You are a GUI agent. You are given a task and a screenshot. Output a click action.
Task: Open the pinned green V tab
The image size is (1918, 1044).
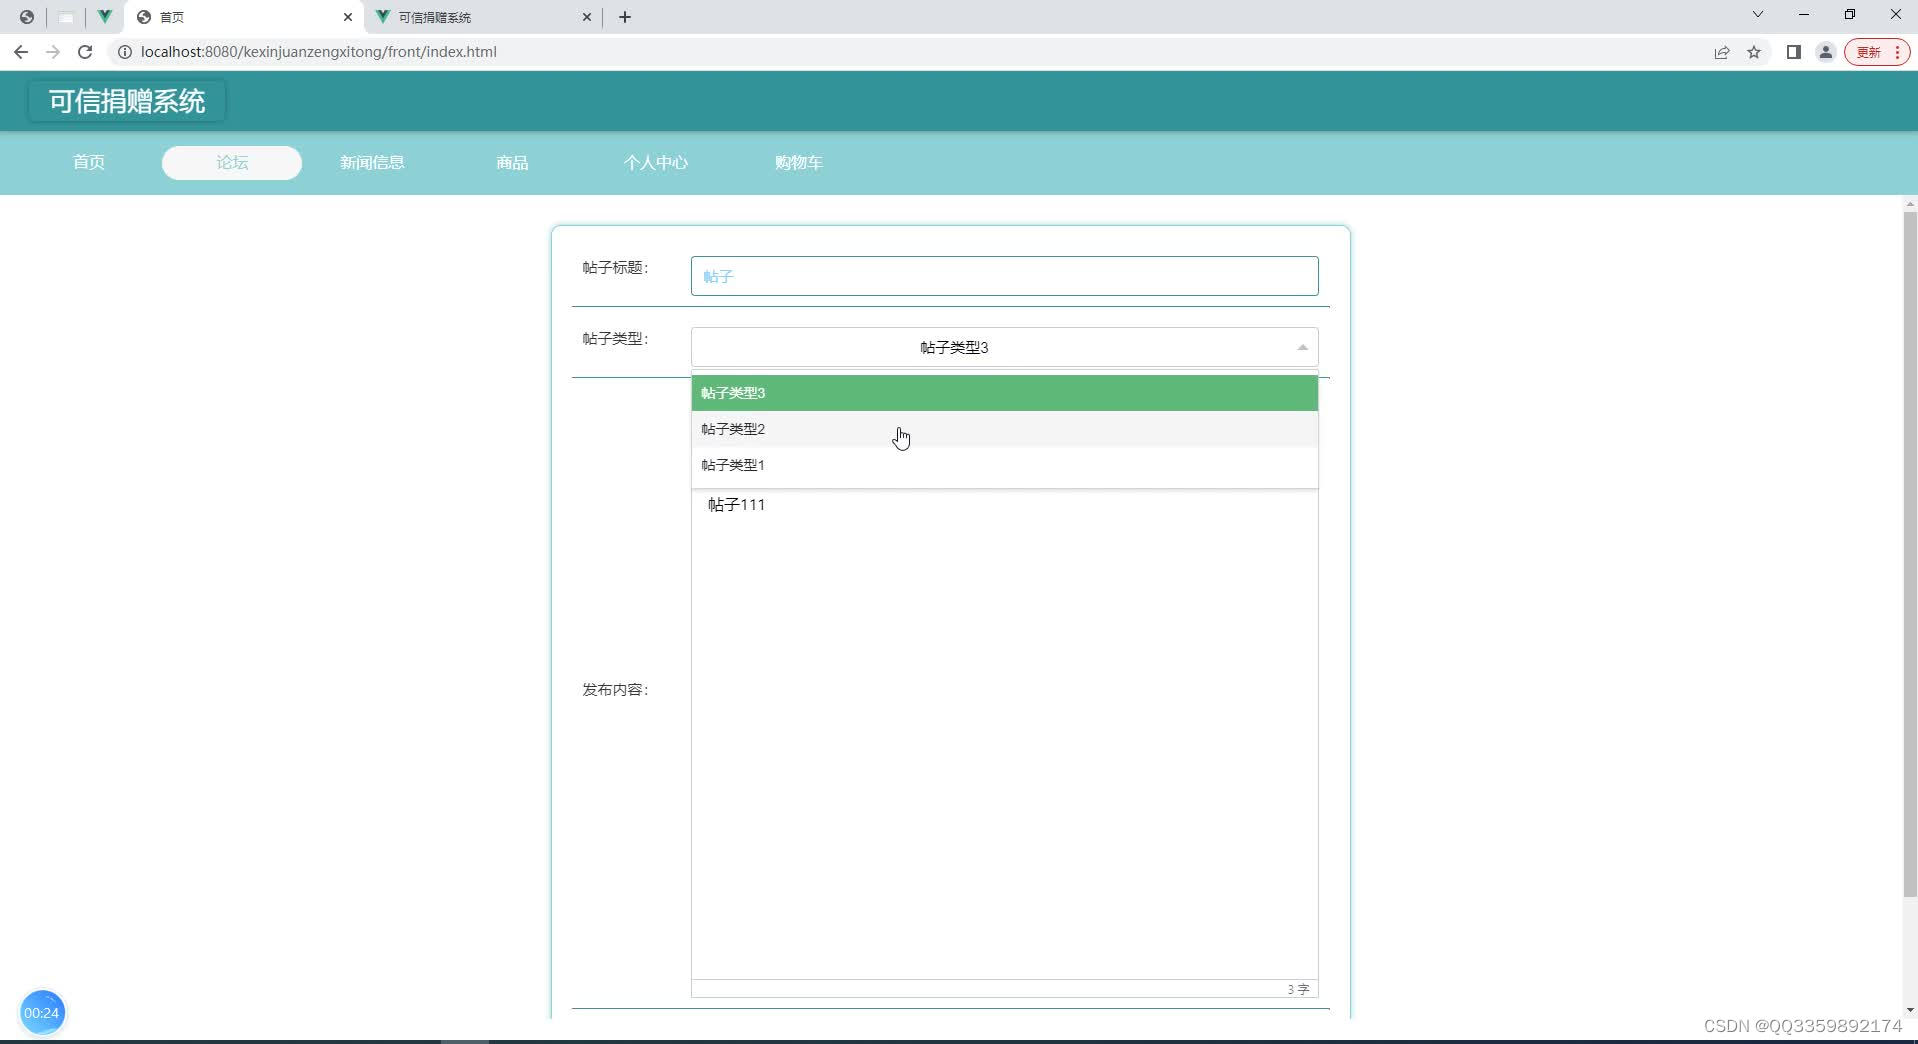[104, 17]
